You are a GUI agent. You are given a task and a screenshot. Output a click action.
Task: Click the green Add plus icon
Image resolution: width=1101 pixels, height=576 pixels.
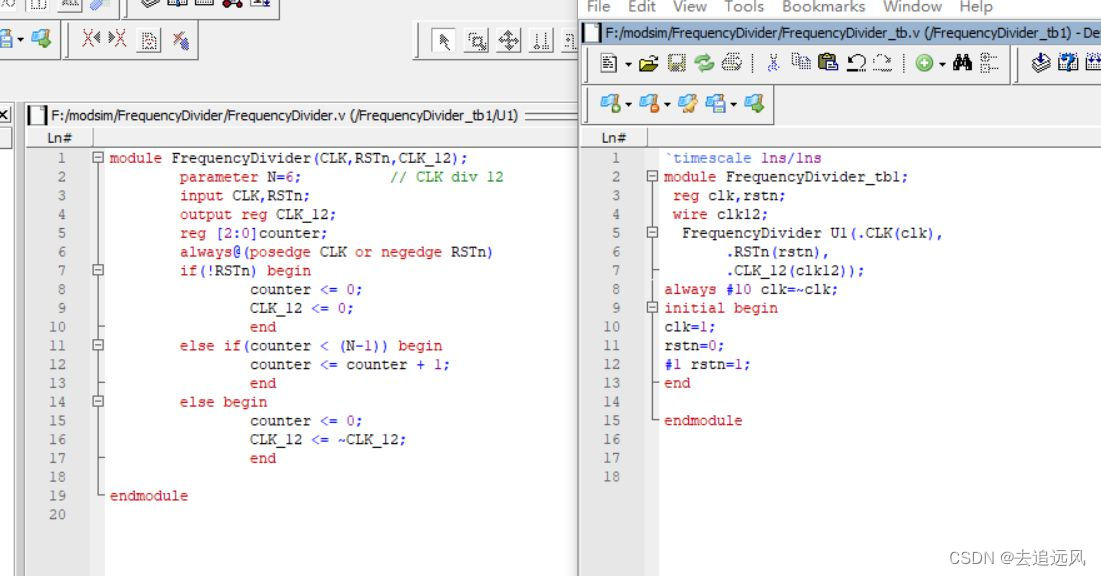pyautogui.click(x=924, y=63)
